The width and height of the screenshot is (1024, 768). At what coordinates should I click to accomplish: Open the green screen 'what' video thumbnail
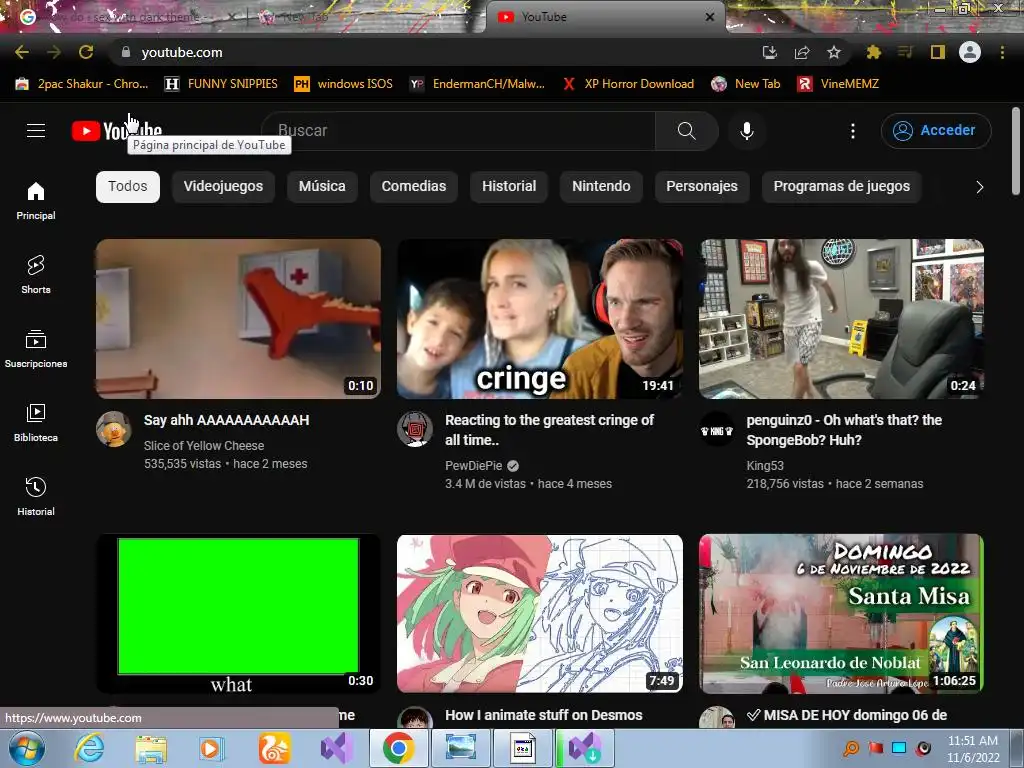click(238, 614)
